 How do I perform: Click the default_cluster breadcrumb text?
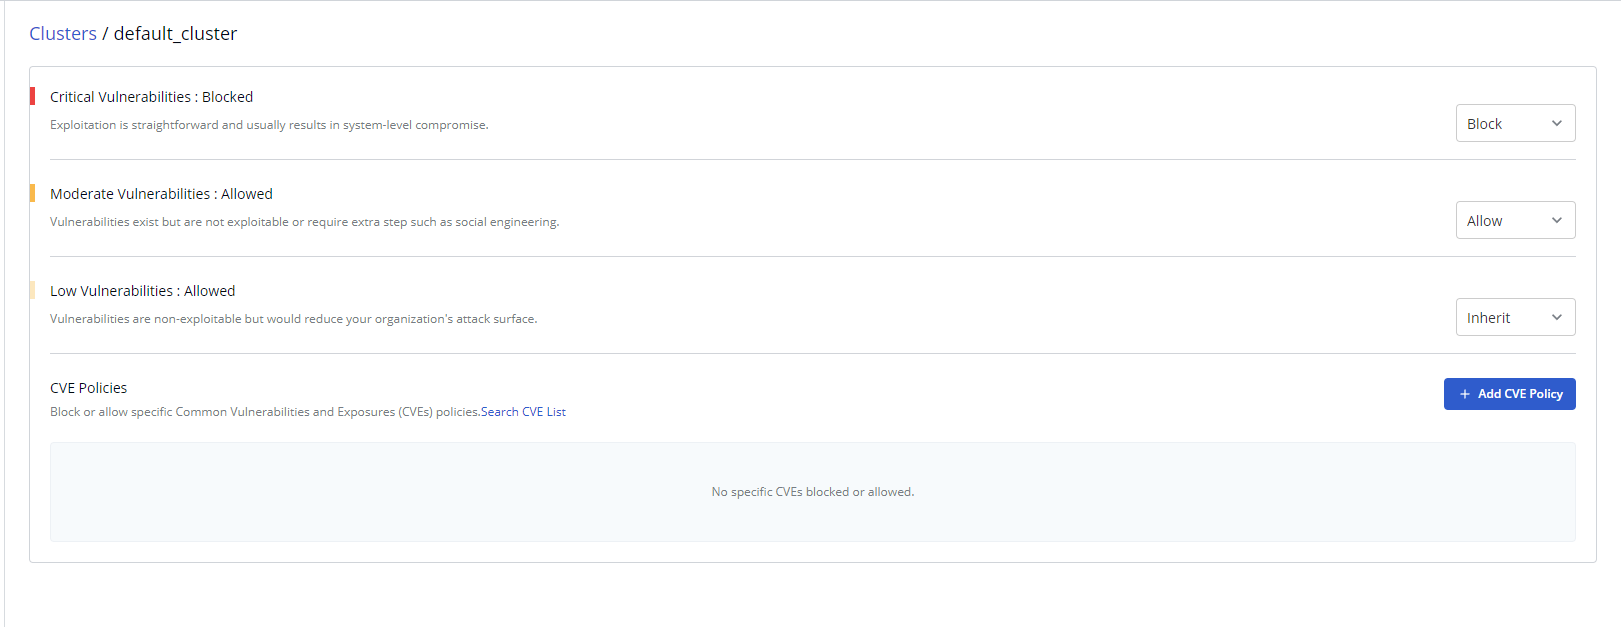[175, 34]
